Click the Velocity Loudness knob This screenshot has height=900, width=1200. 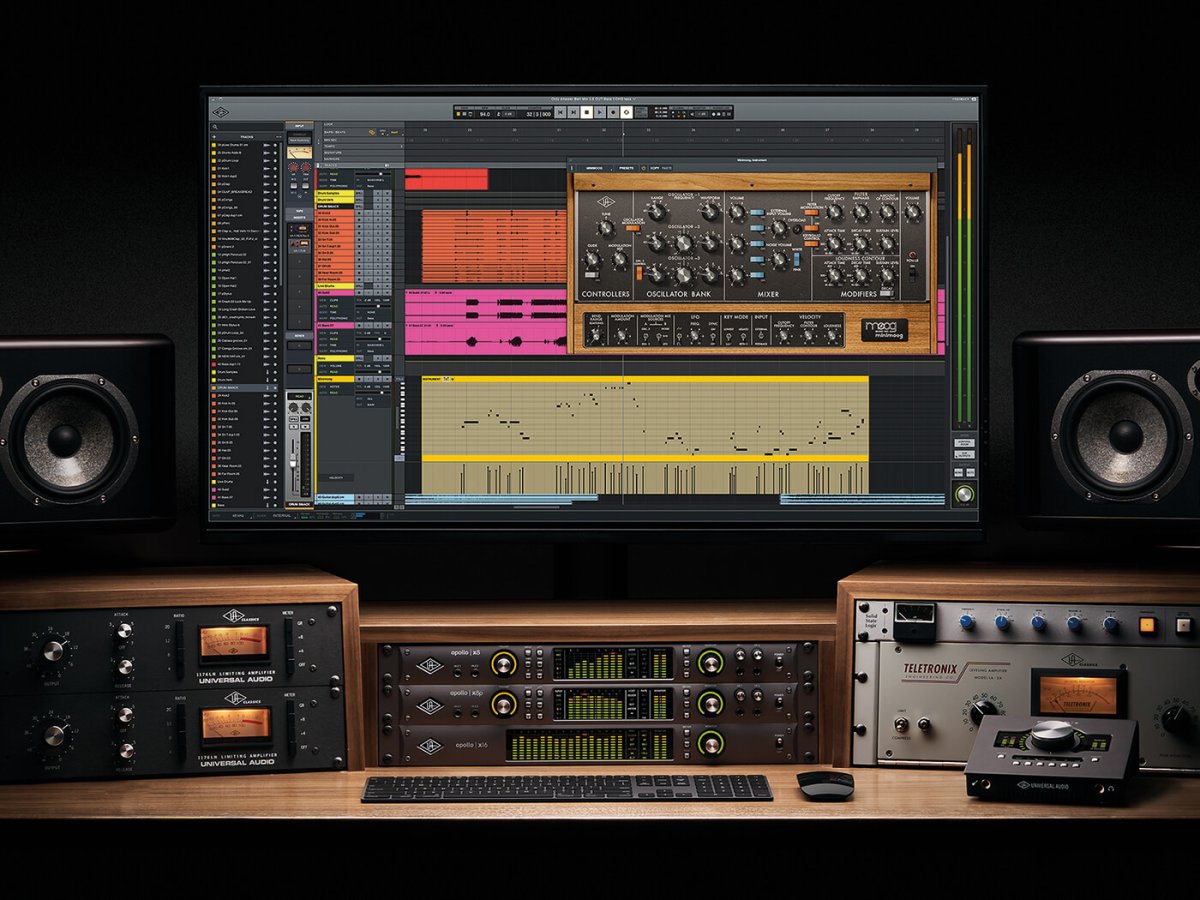tap(831, 335)
